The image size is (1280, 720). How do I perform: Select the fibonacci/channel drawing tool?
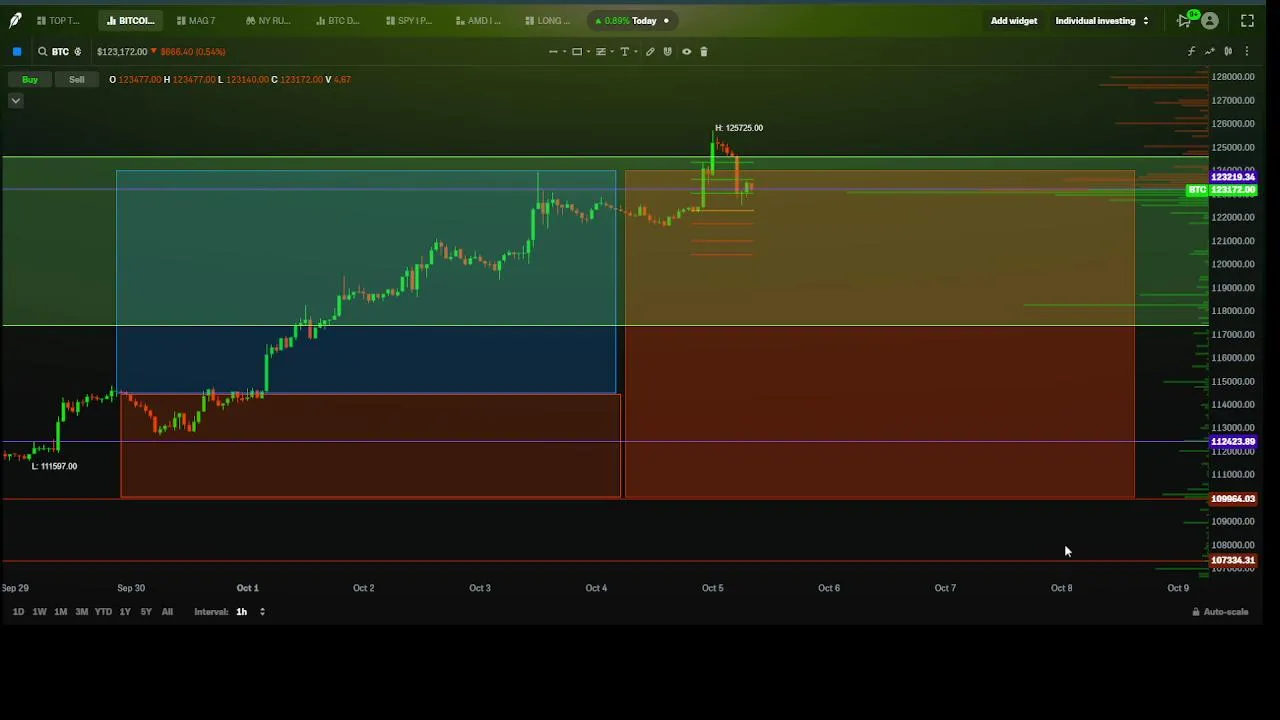point(601,51)
